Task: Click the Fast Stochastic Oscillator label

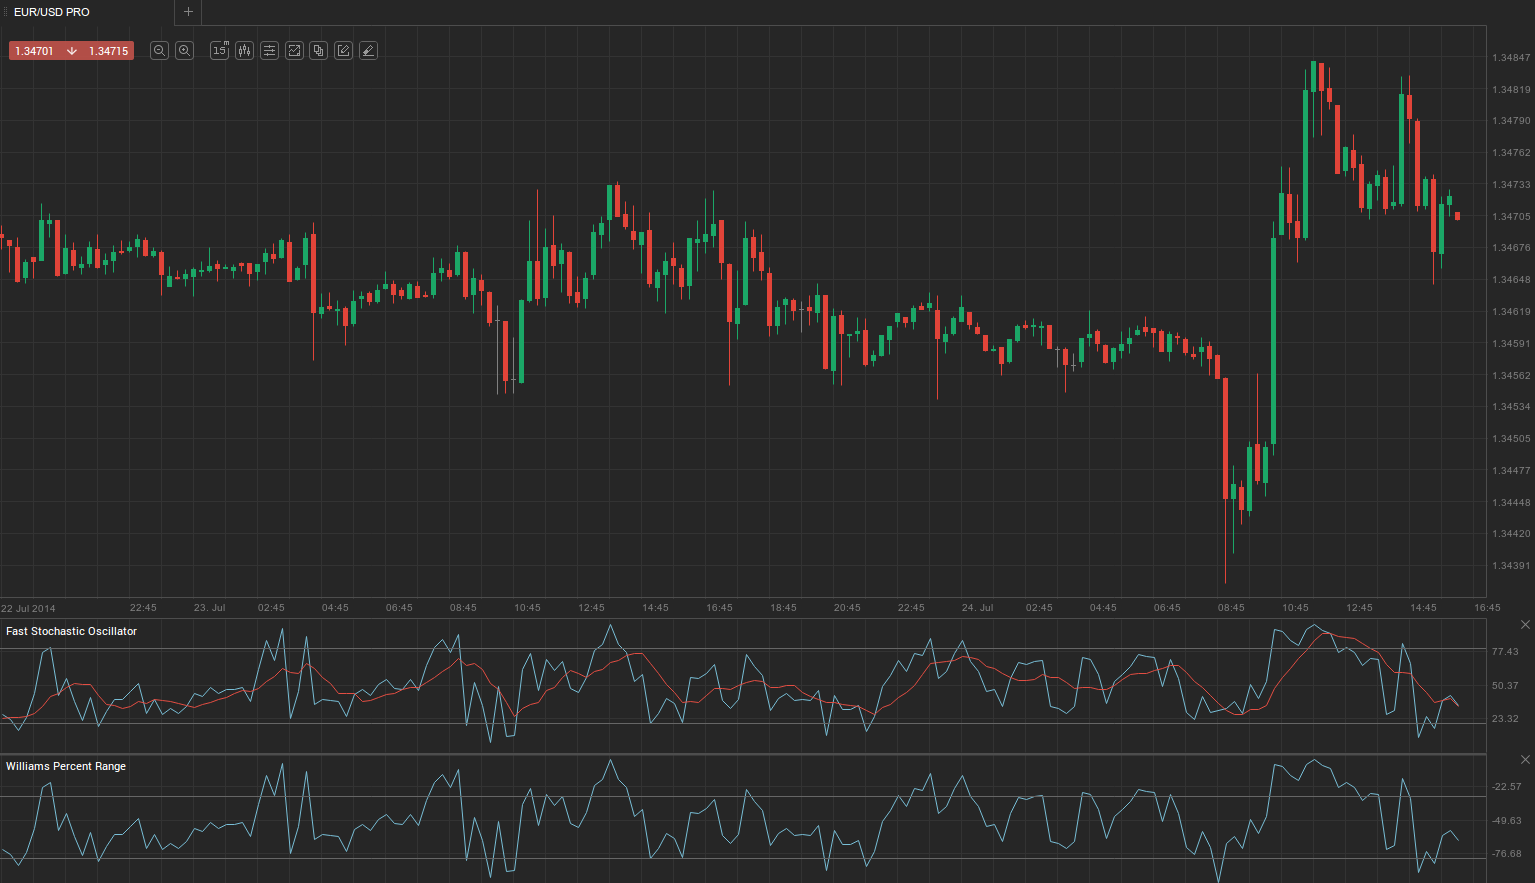Action: pos(71,632)
